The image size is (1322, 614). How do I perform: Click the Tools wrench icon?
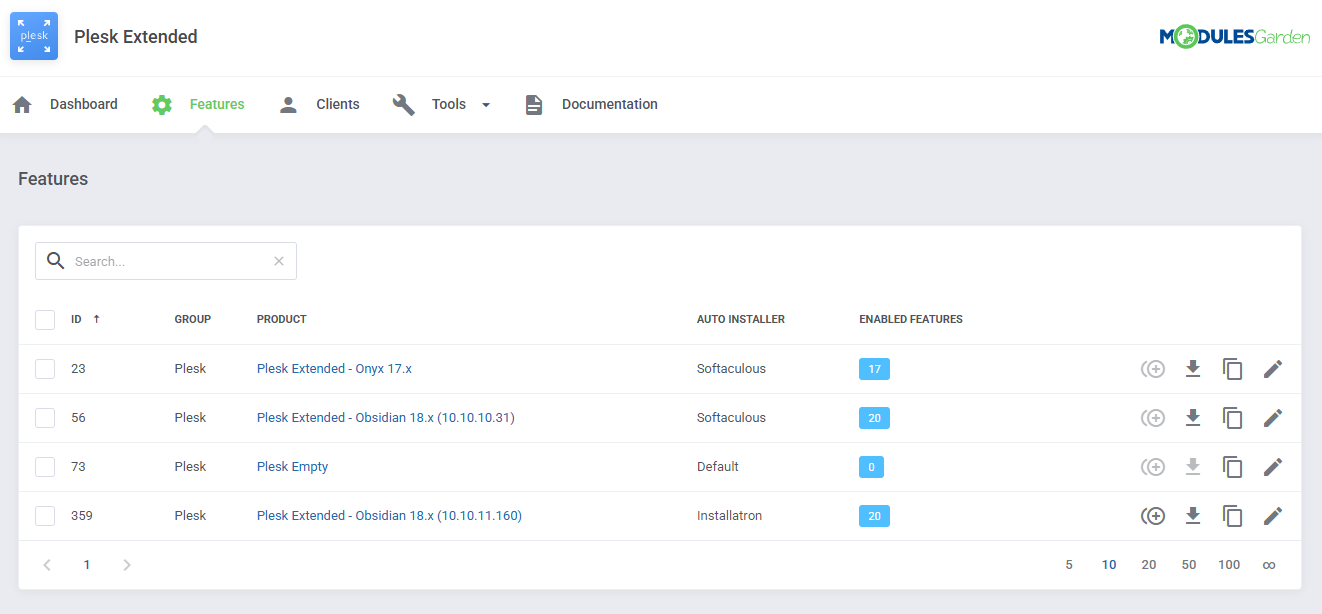tap(403, 103)
